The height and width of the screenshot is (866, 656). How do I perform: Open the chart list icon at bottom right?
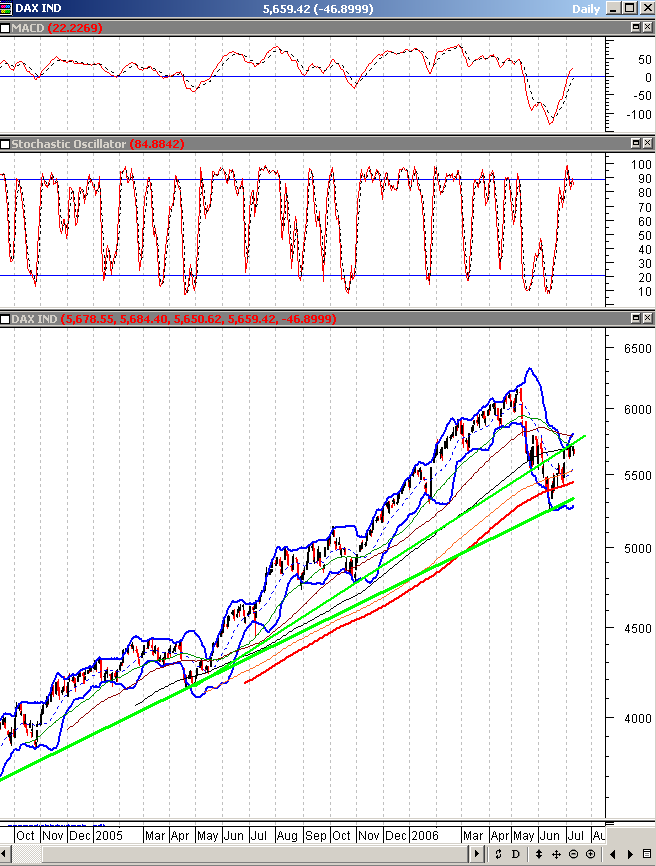647,854
